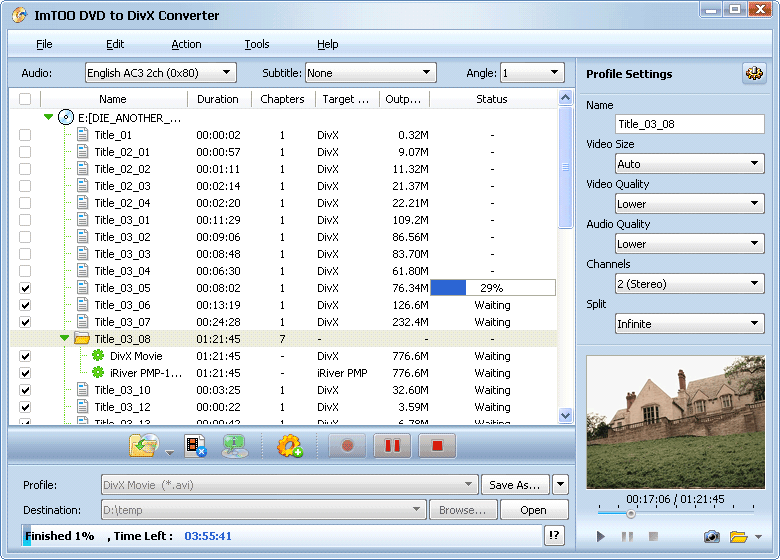
Task: Click the 29% progress bar of Title_03_05
Action: tap(493, 287)
